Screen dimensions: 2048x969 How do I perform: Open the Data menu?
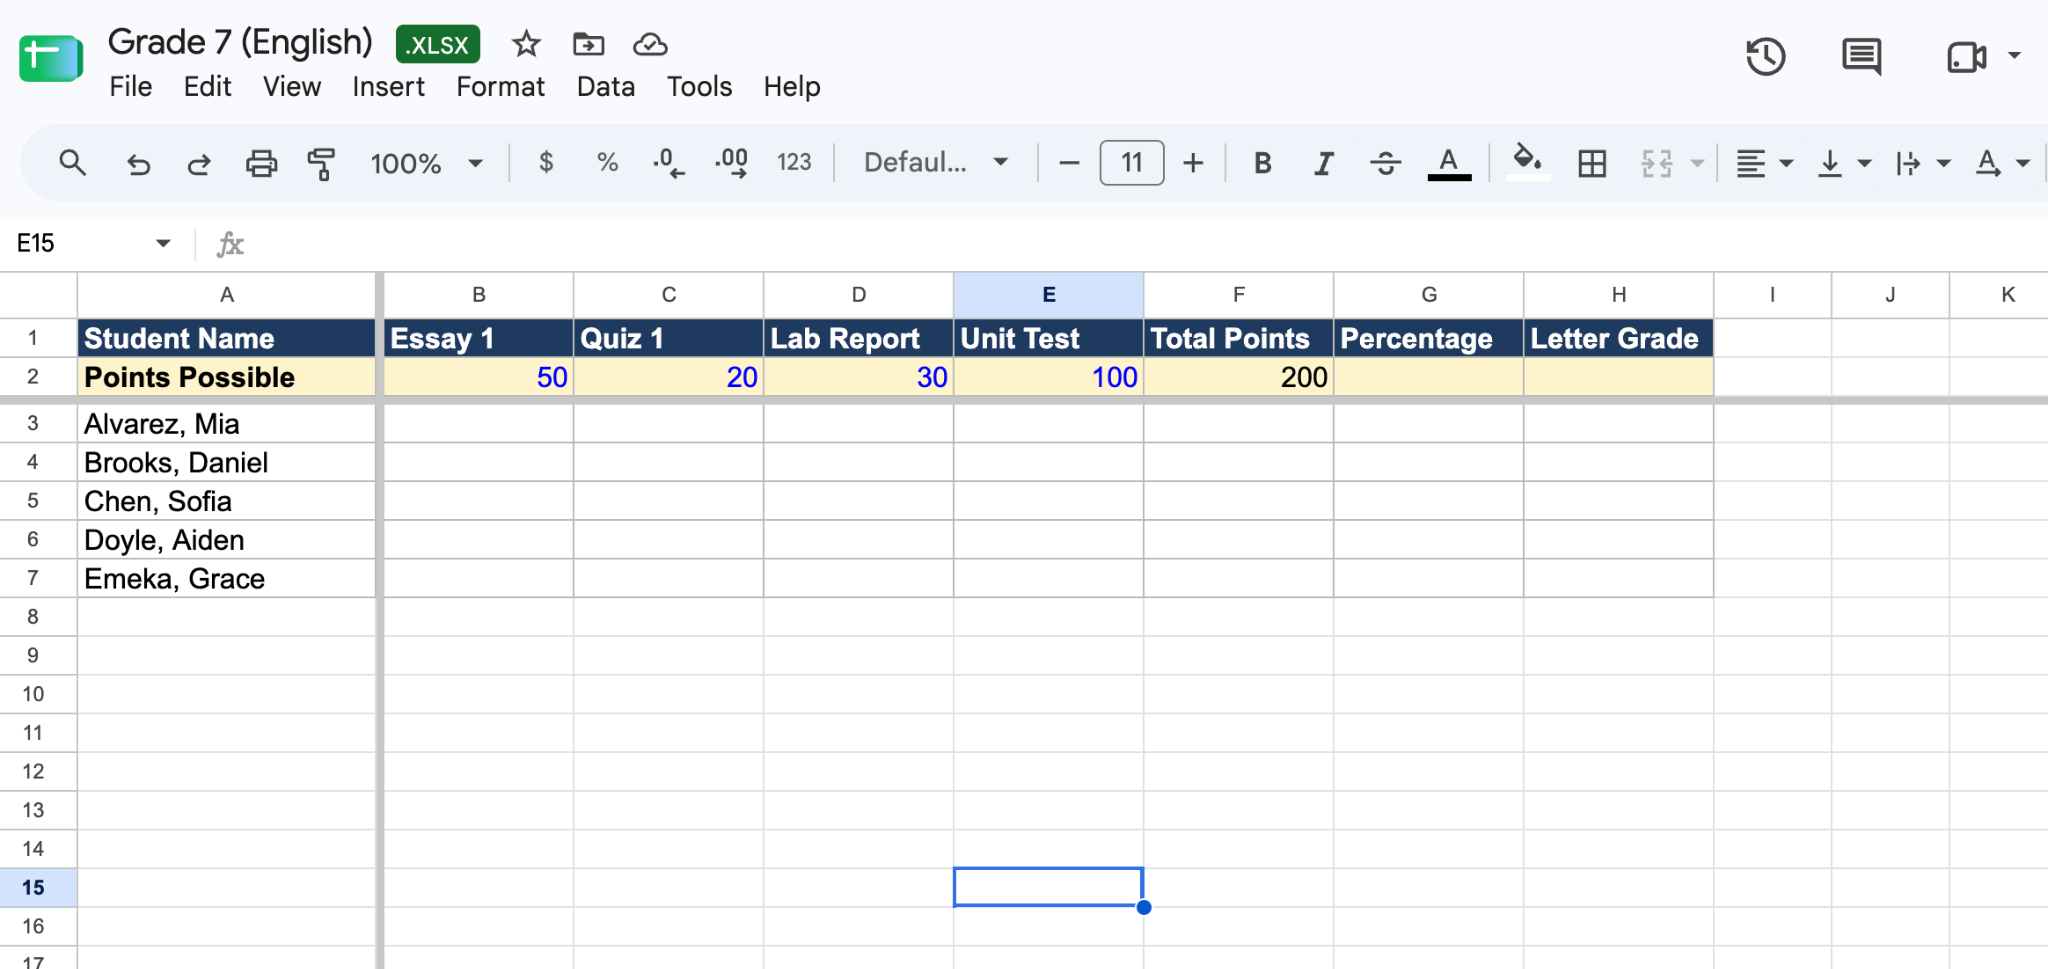coord(606,87)
